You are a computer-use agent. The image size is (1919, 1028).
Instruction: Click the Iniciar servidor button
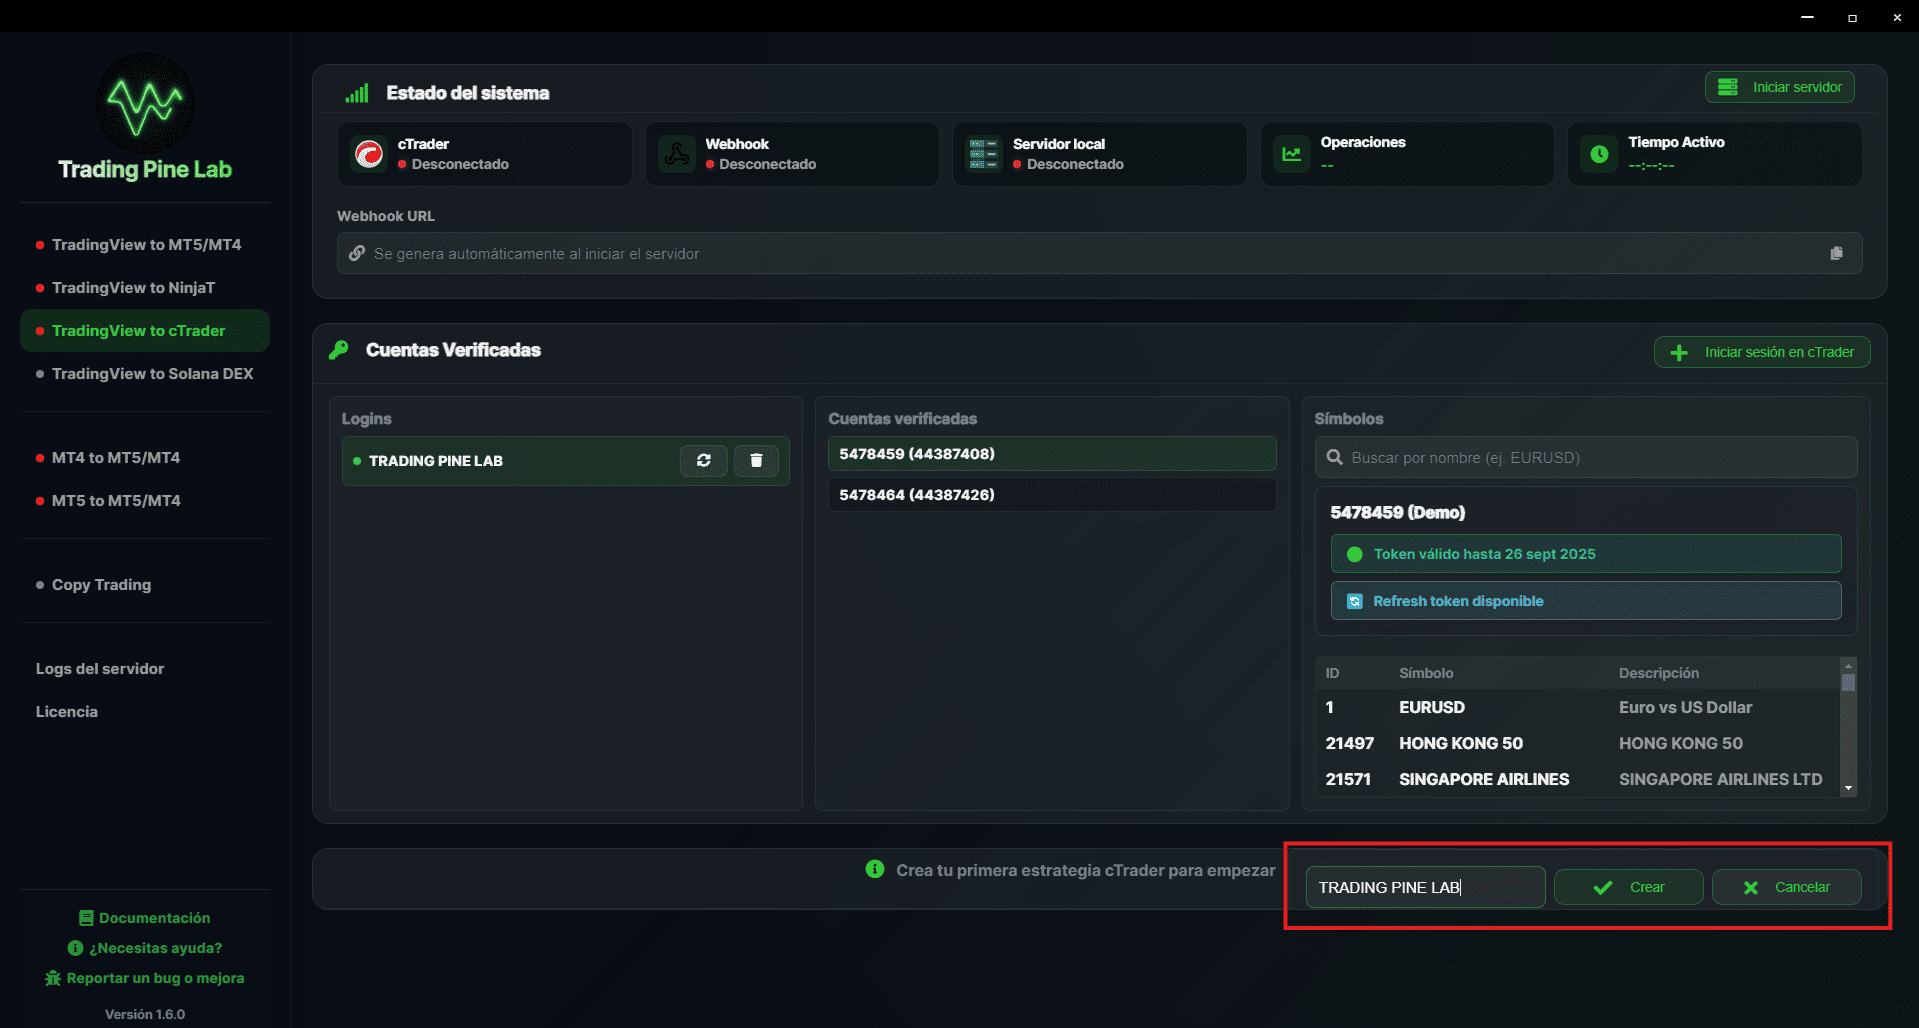coord(1779,87)
